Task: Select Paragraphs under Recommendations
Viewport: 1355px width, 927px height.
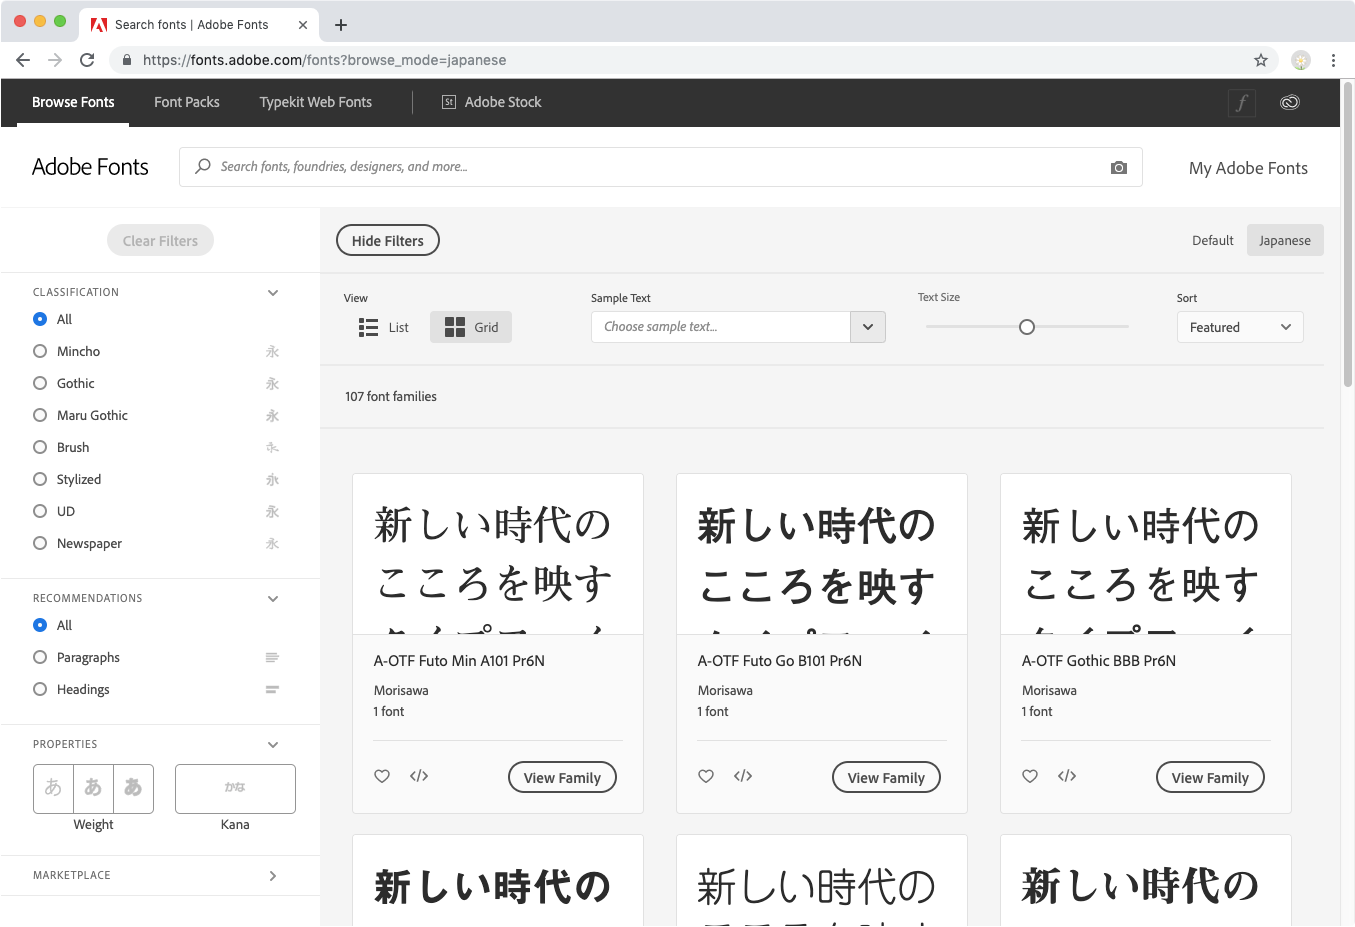Action: (40, 657)
